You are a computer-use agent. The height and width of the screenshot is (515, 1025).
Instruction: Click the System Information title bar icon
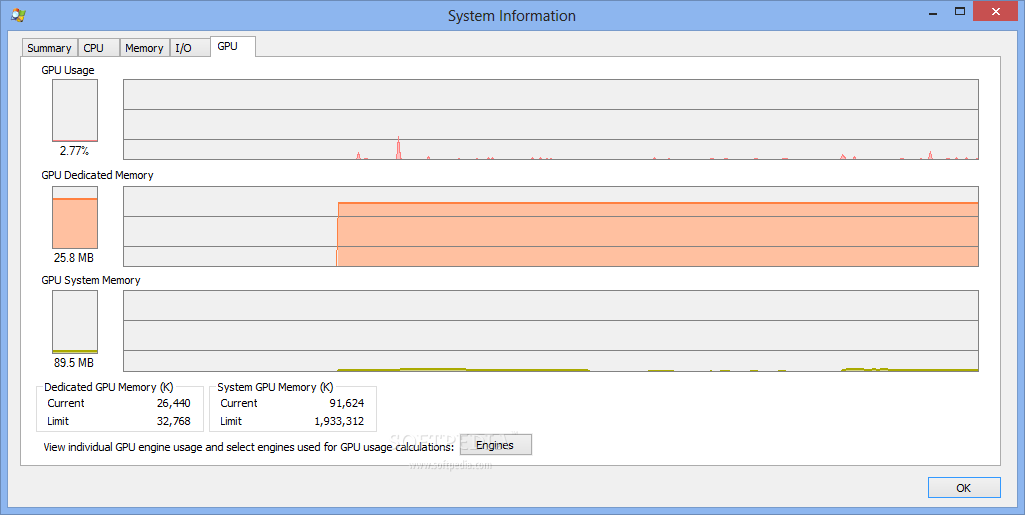point(17,15)
